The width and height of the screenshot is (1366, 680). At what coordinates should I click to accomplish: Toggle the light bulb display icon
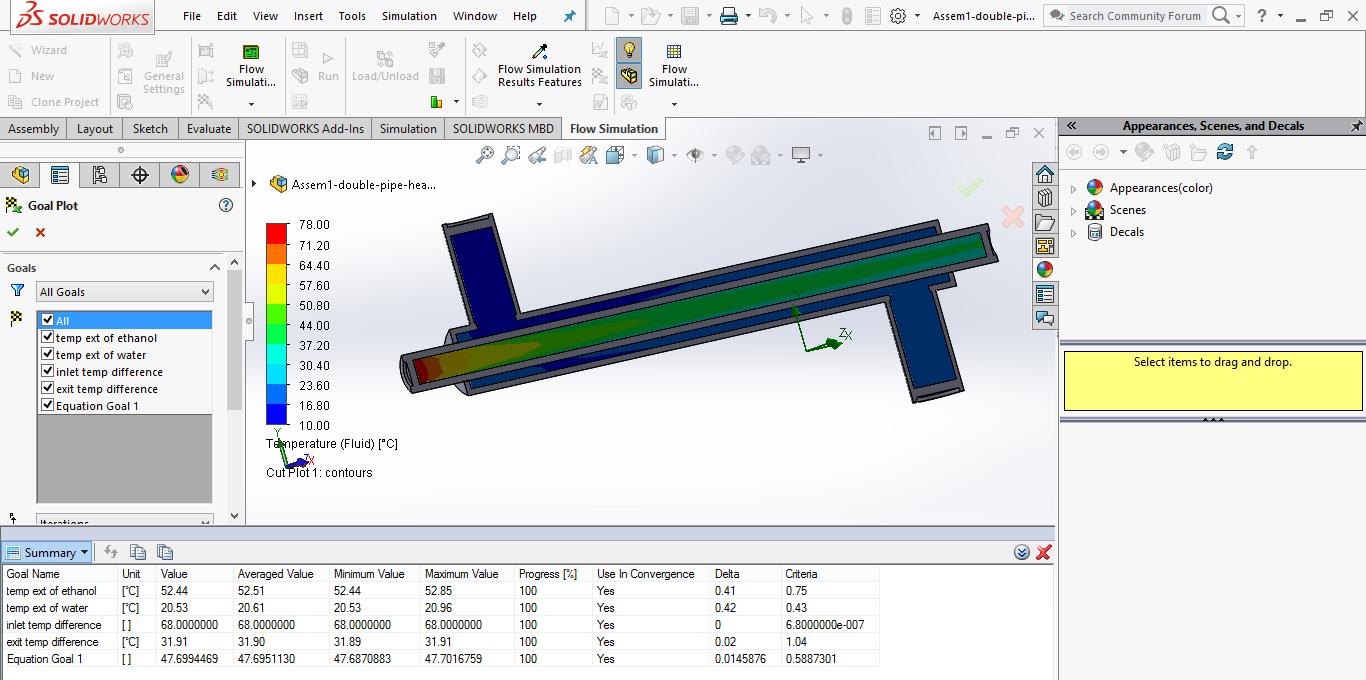pyautogui.click(x=629, y=50)
